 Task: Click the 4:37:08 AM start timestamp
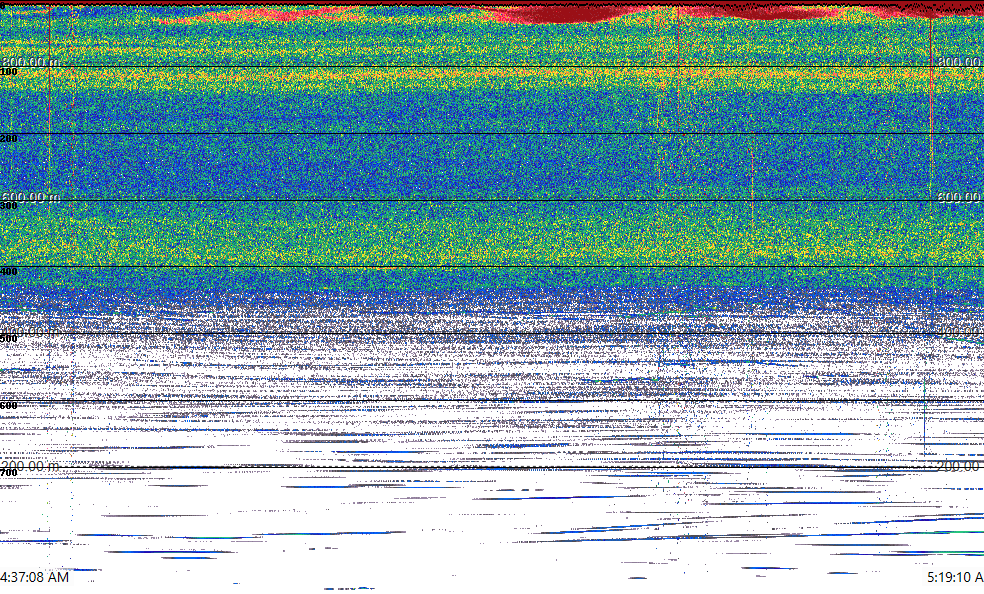(x=35, y=577)
